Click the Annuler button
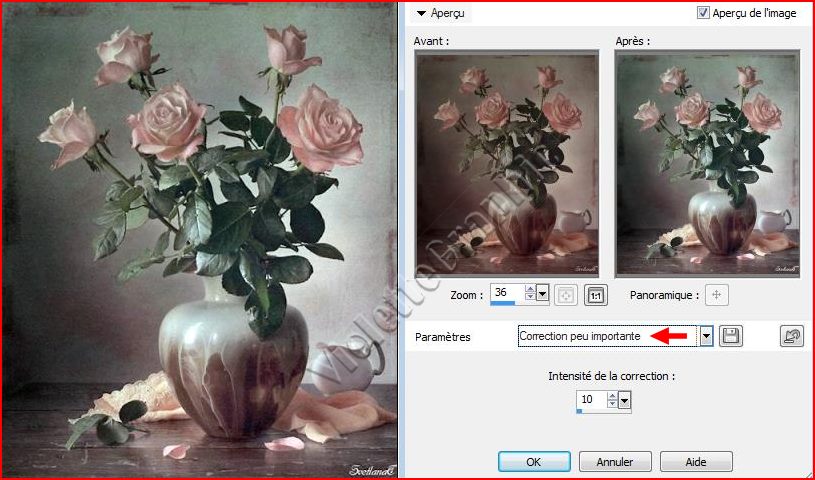The image size is (815, 480). point(615,462)
